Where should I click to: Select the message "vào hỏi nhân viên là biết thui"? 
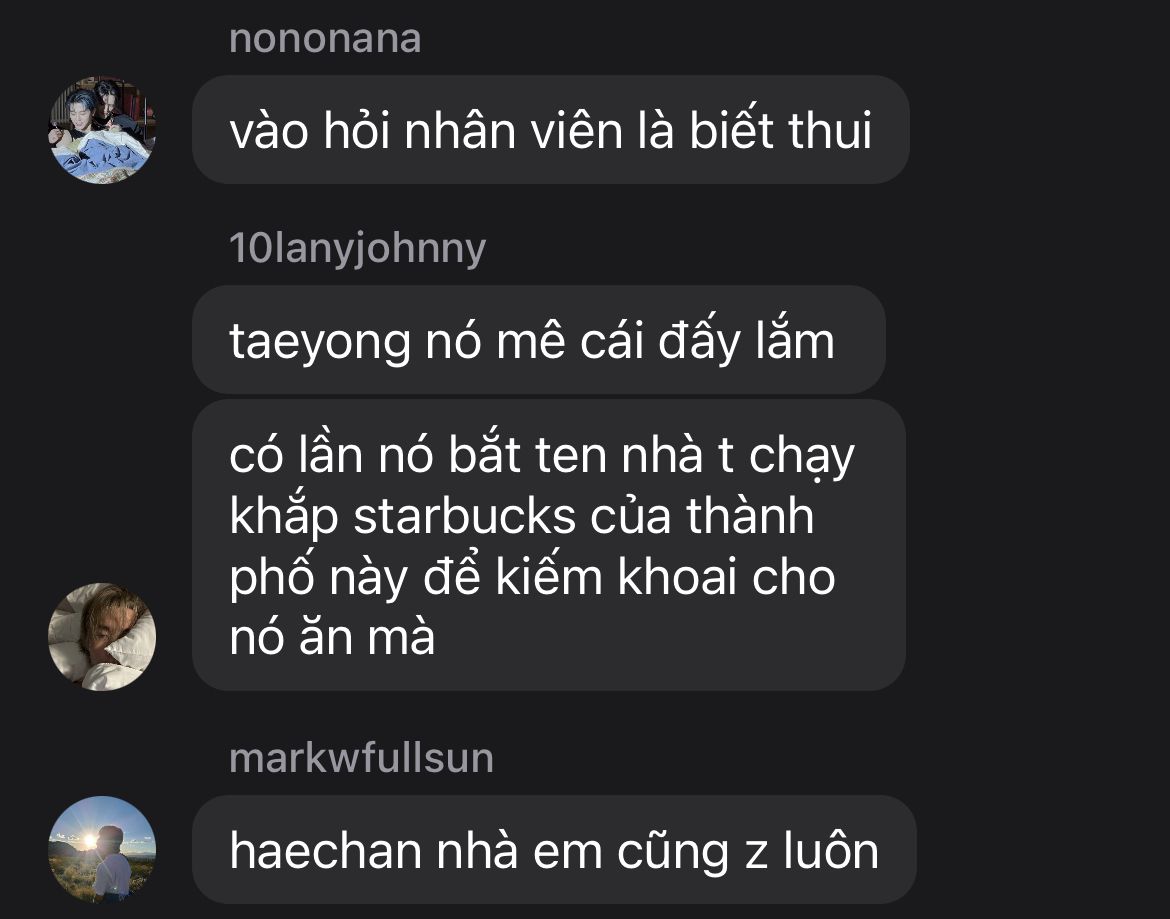[551, 130]
